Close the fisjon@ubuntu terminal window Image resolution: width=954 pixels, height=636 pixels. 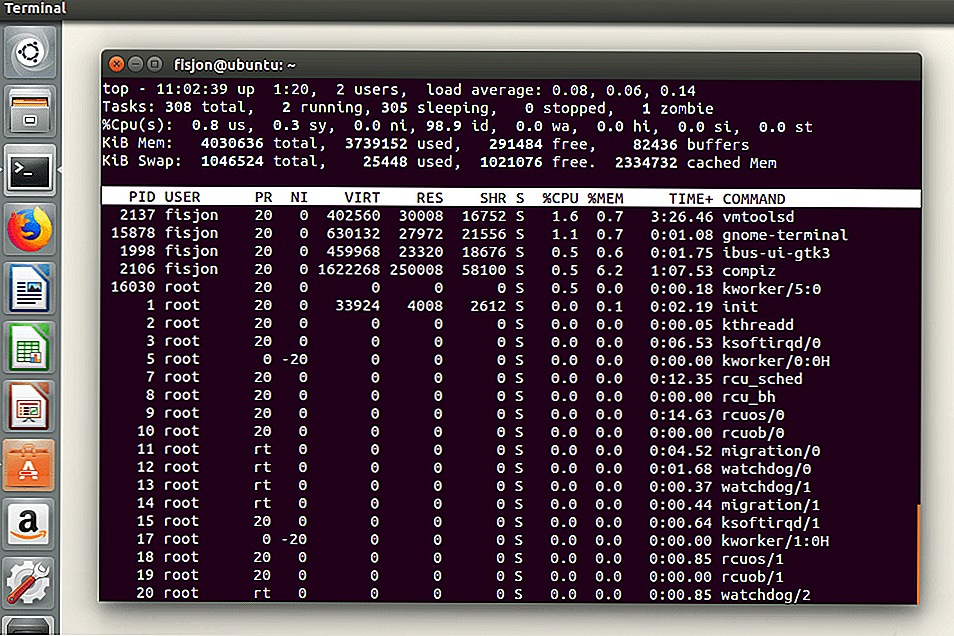click(116, 64)
